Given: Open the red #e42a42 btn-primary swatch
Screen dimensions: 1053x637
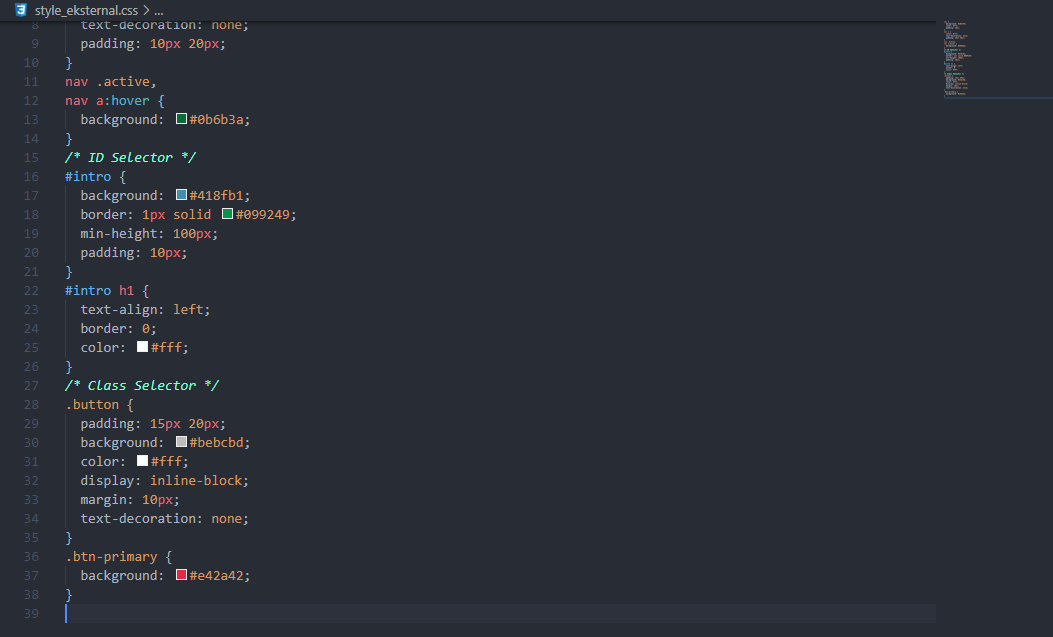Looking at the screenshot, I should 182,575.
